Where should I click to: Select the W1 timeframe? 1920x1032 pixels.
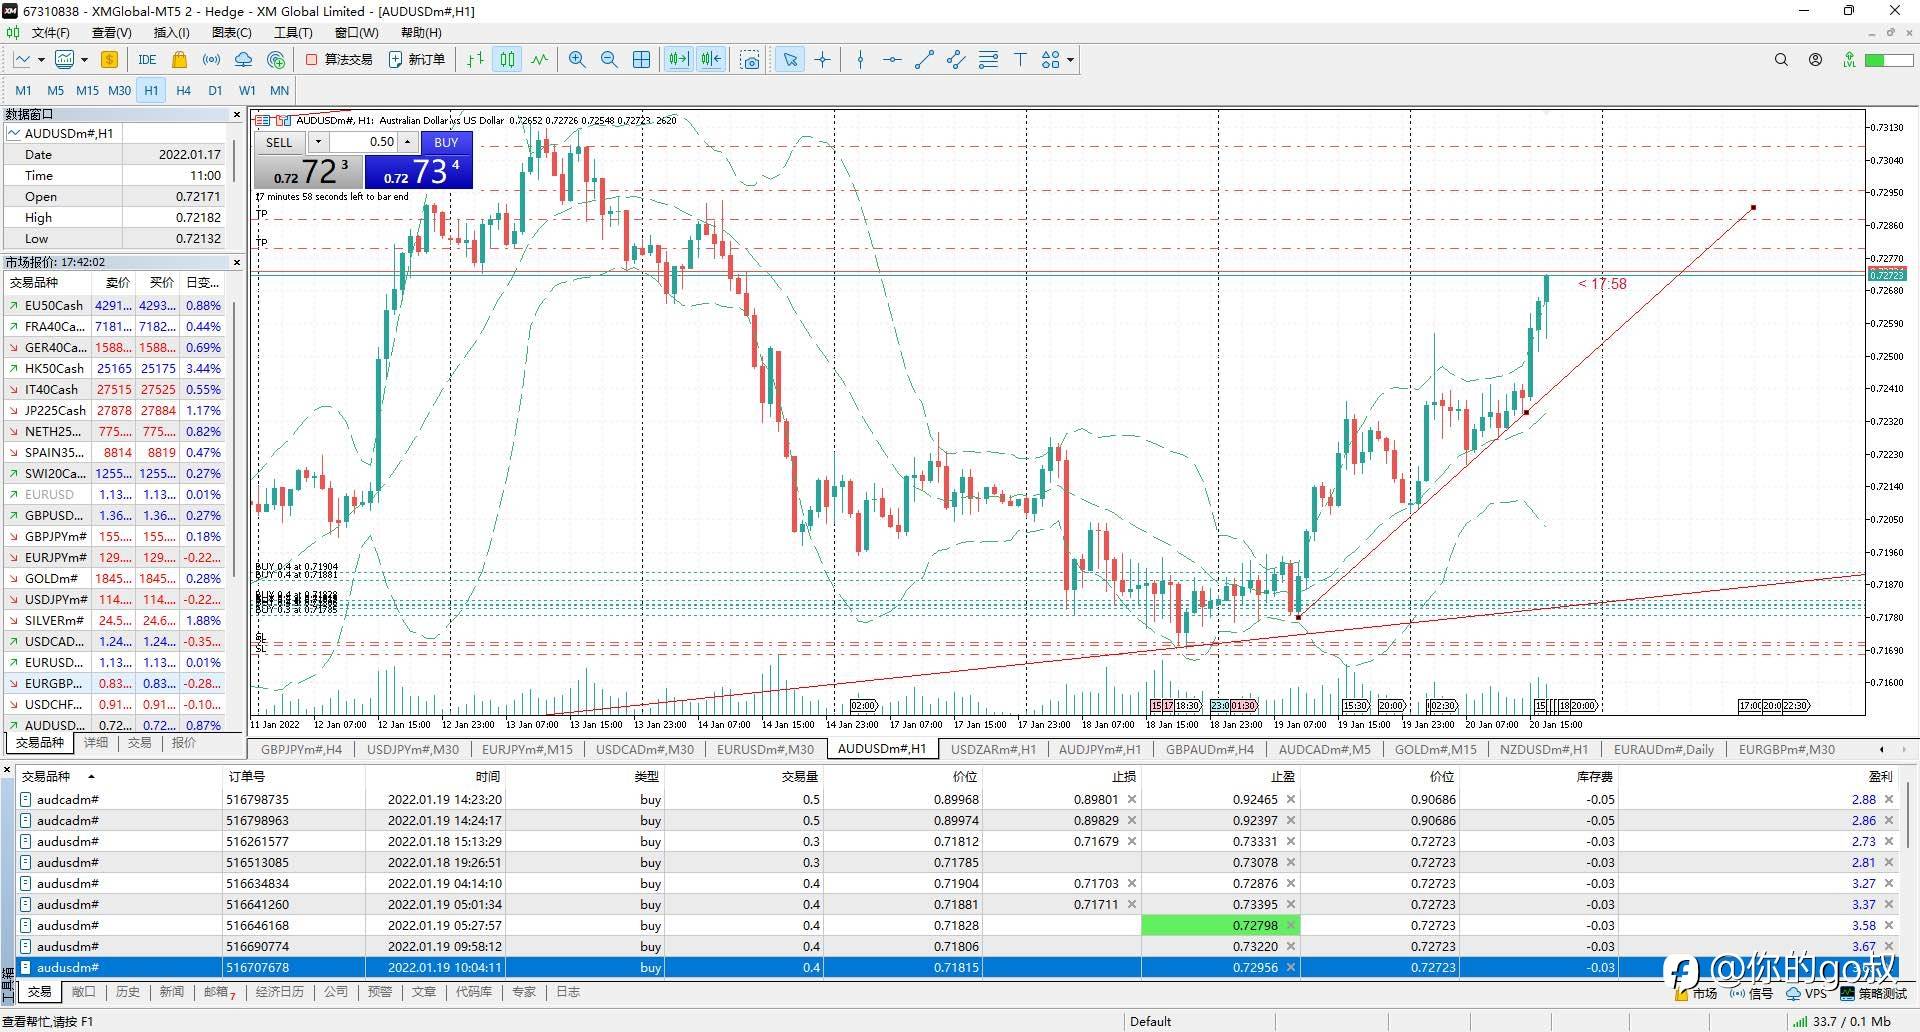pos(247,90)
